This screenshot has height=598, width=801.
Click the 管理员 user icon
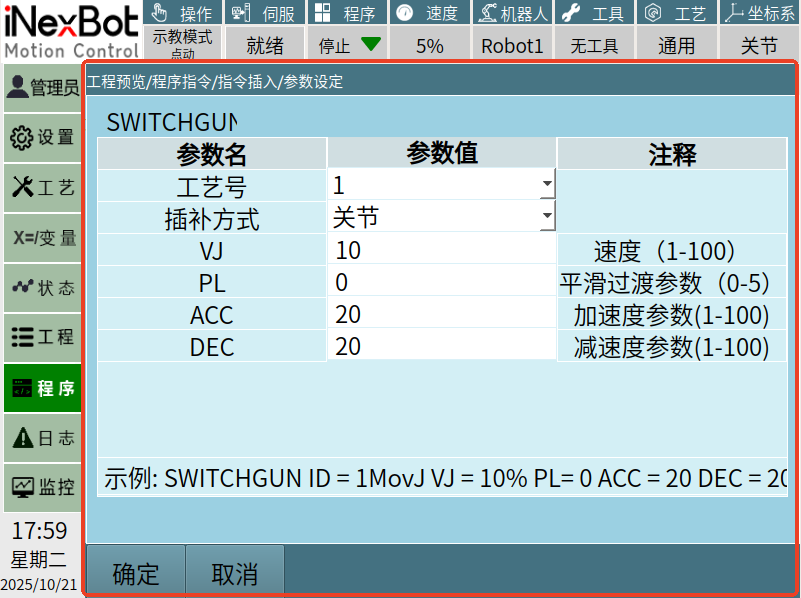[x=18, y=86]
